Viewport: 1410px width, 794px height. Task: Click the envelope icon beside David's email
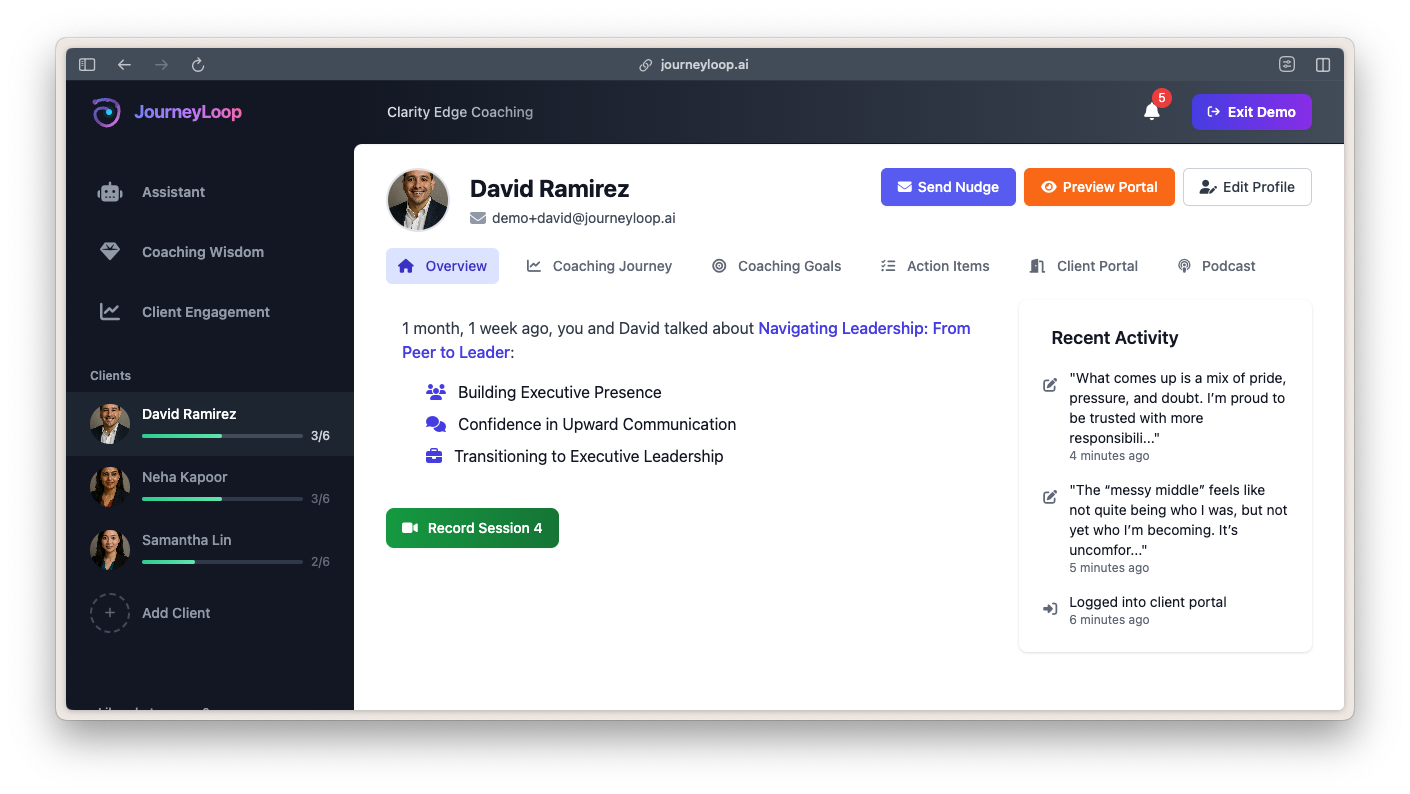click(x=478, y=218)
